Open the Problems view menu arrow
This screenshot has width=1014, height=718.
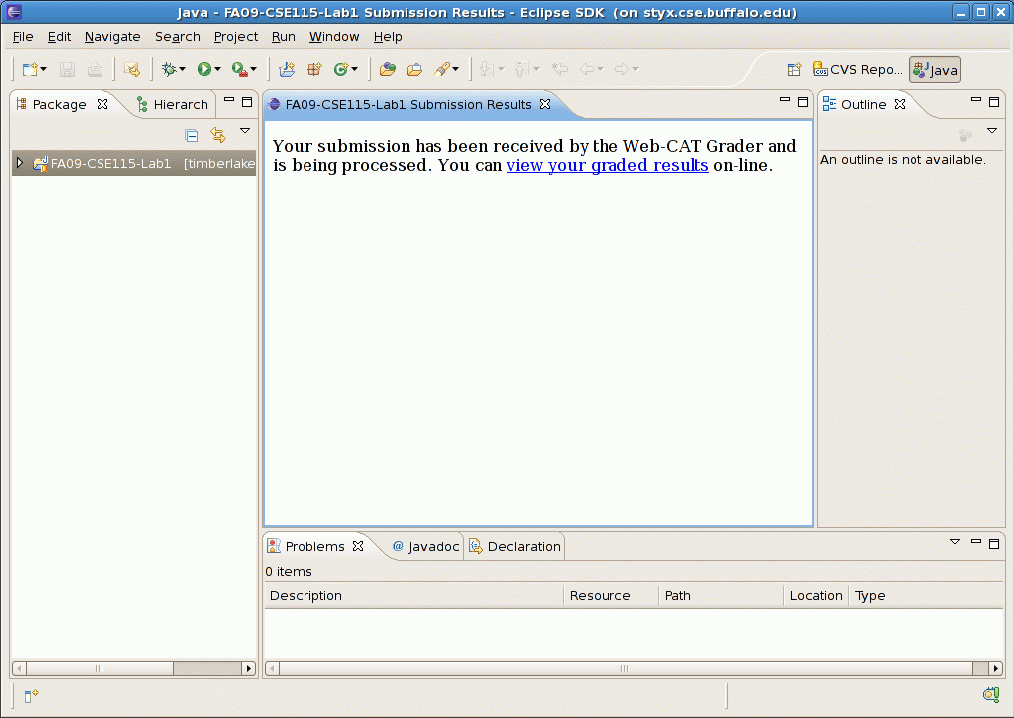954,542
